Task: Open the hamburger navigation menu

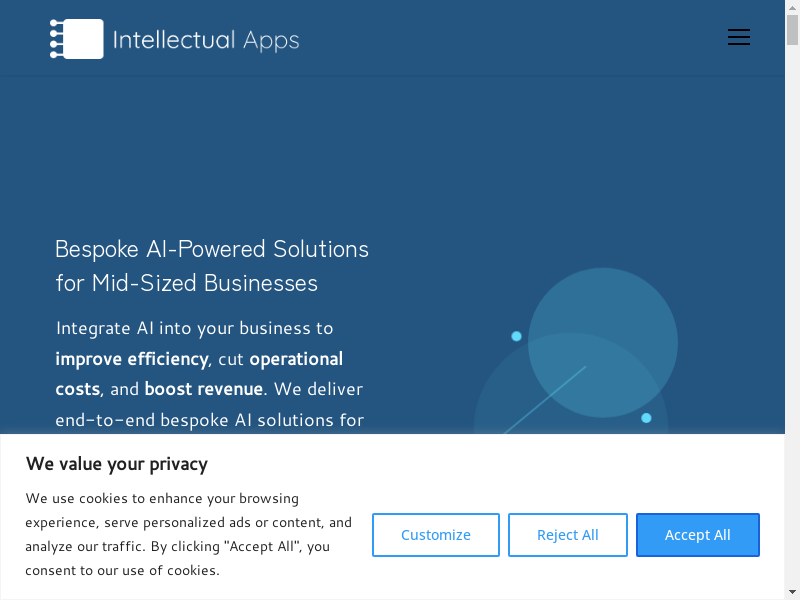Action: click(x=739, y=38)
